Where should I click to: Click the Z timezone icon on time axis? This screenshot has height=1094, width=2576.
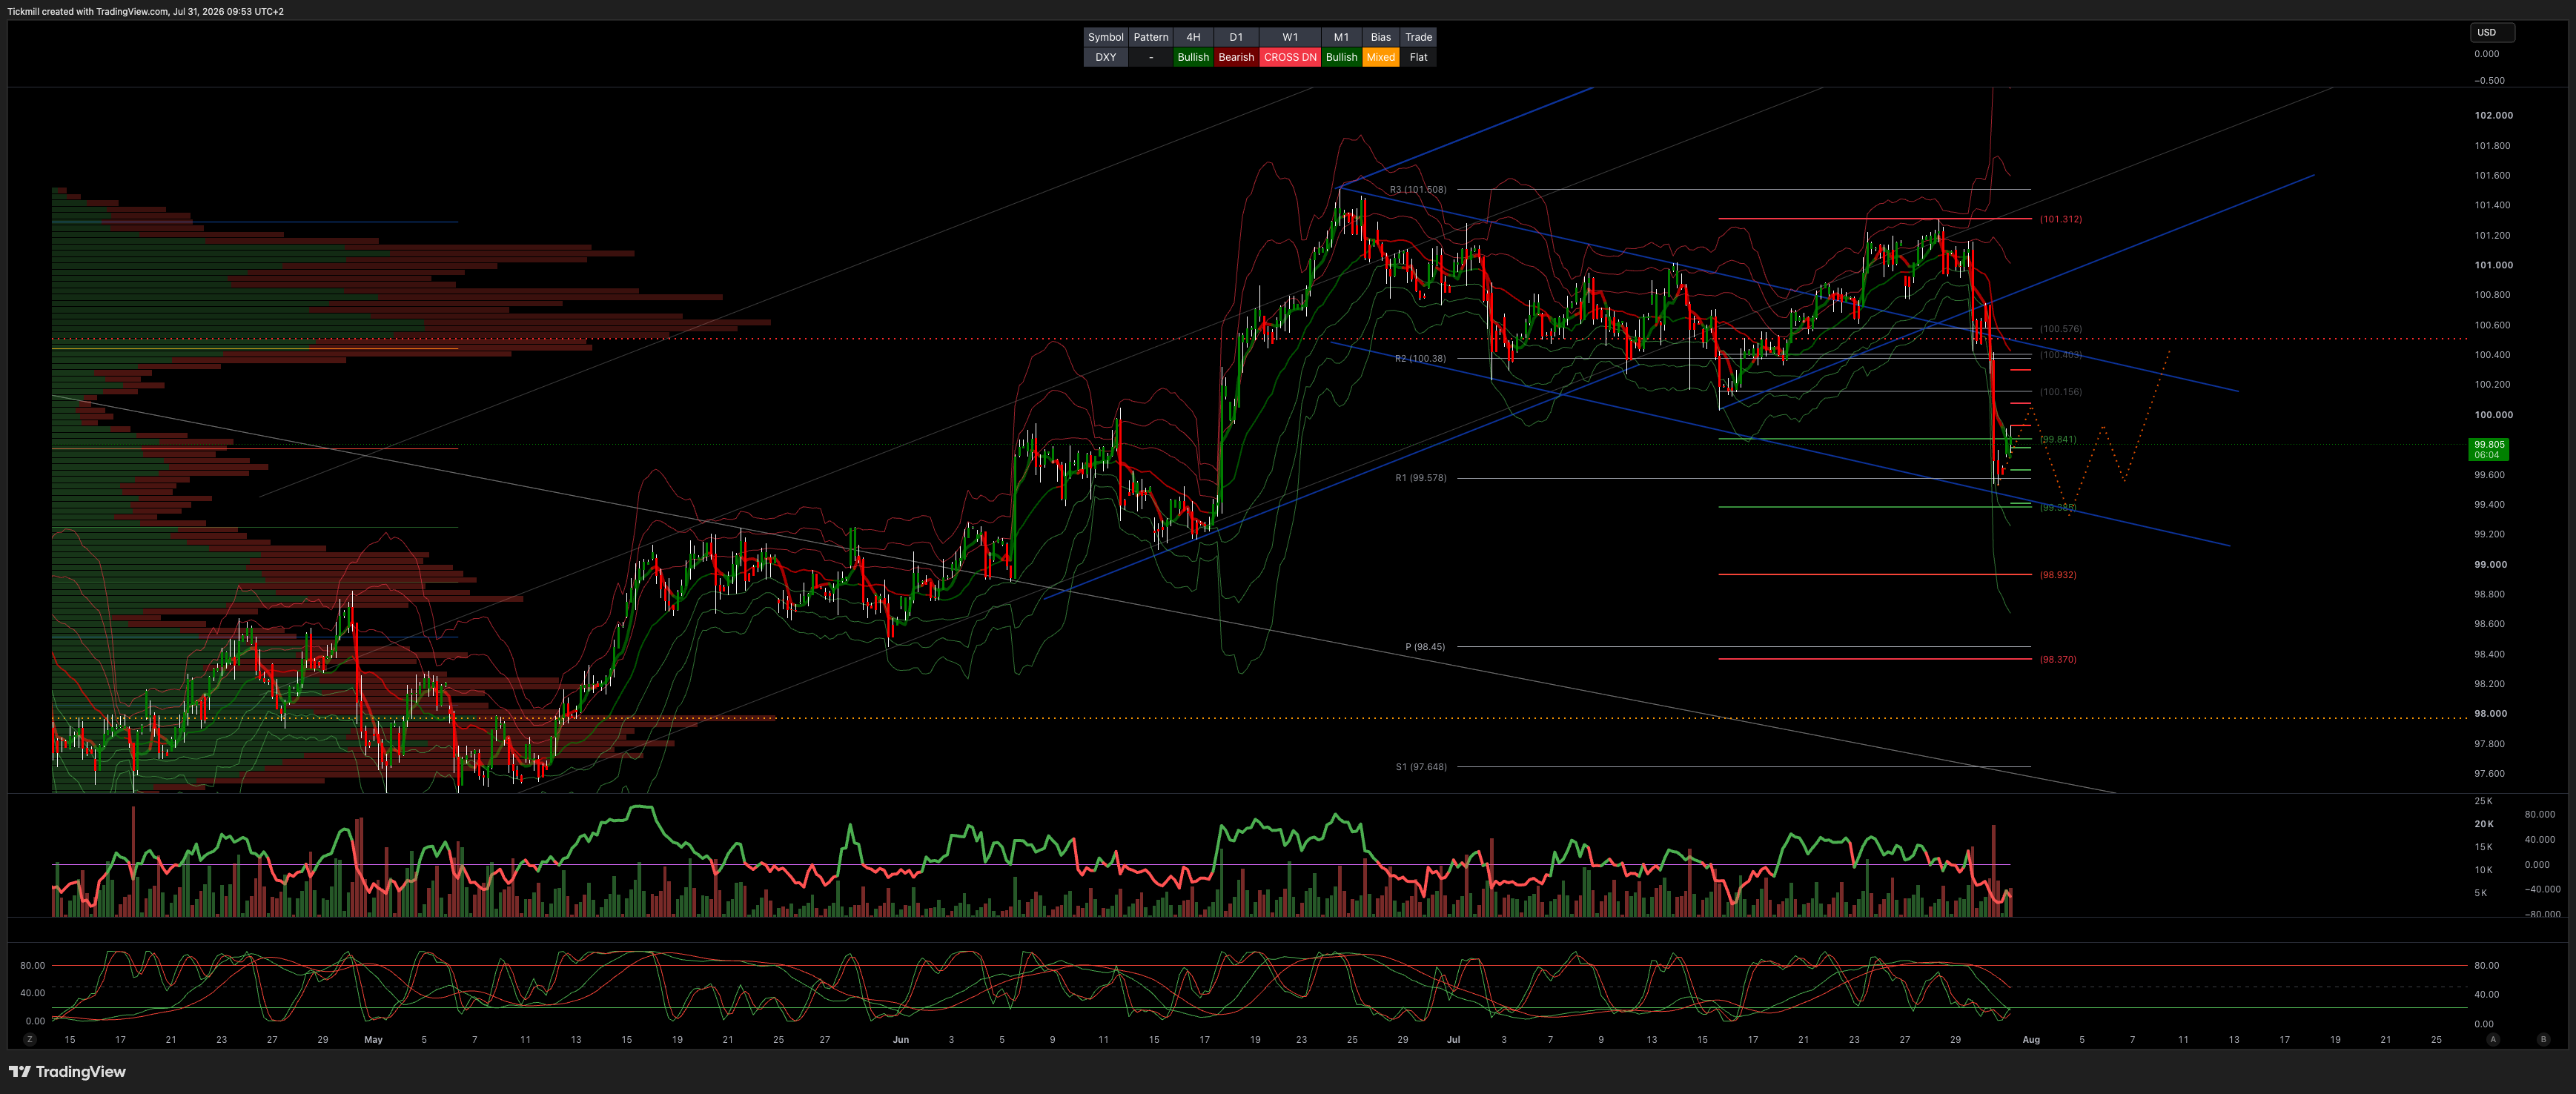click(x=30, y=1039)
